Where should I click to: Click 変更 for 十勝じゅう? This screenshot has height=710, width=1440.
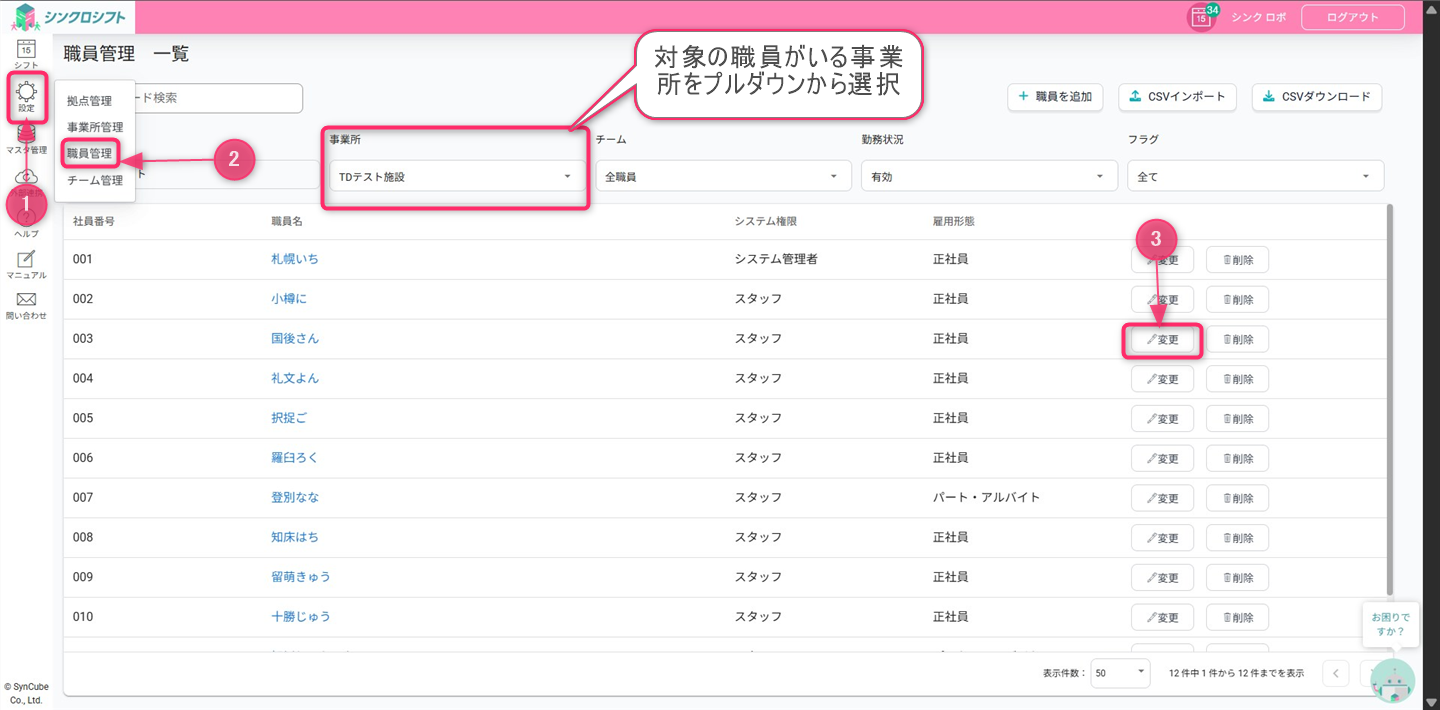pyautogui.click(x=1162, y=617)
